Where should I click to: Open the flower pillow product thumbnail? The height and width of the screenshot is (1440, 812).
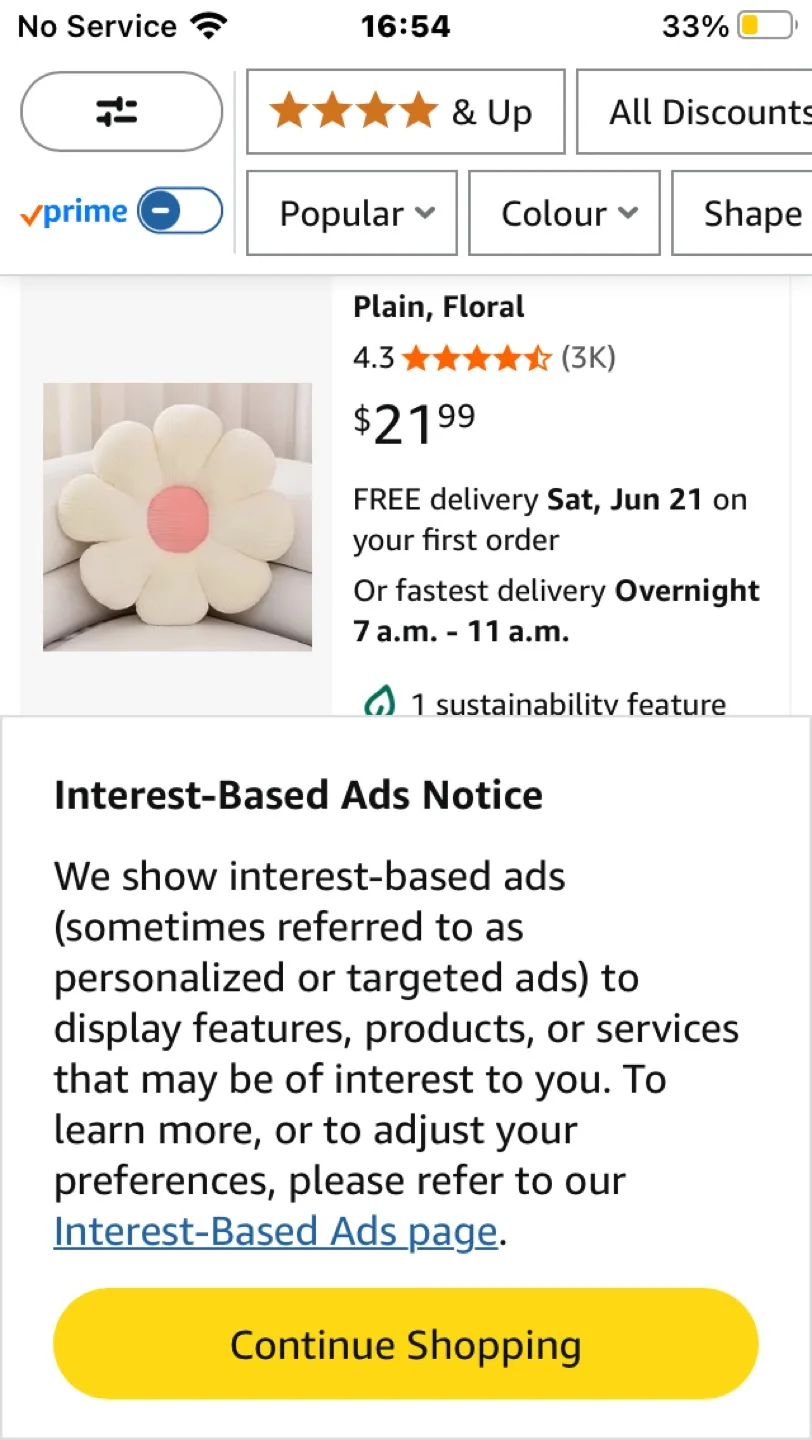[177, 516]
